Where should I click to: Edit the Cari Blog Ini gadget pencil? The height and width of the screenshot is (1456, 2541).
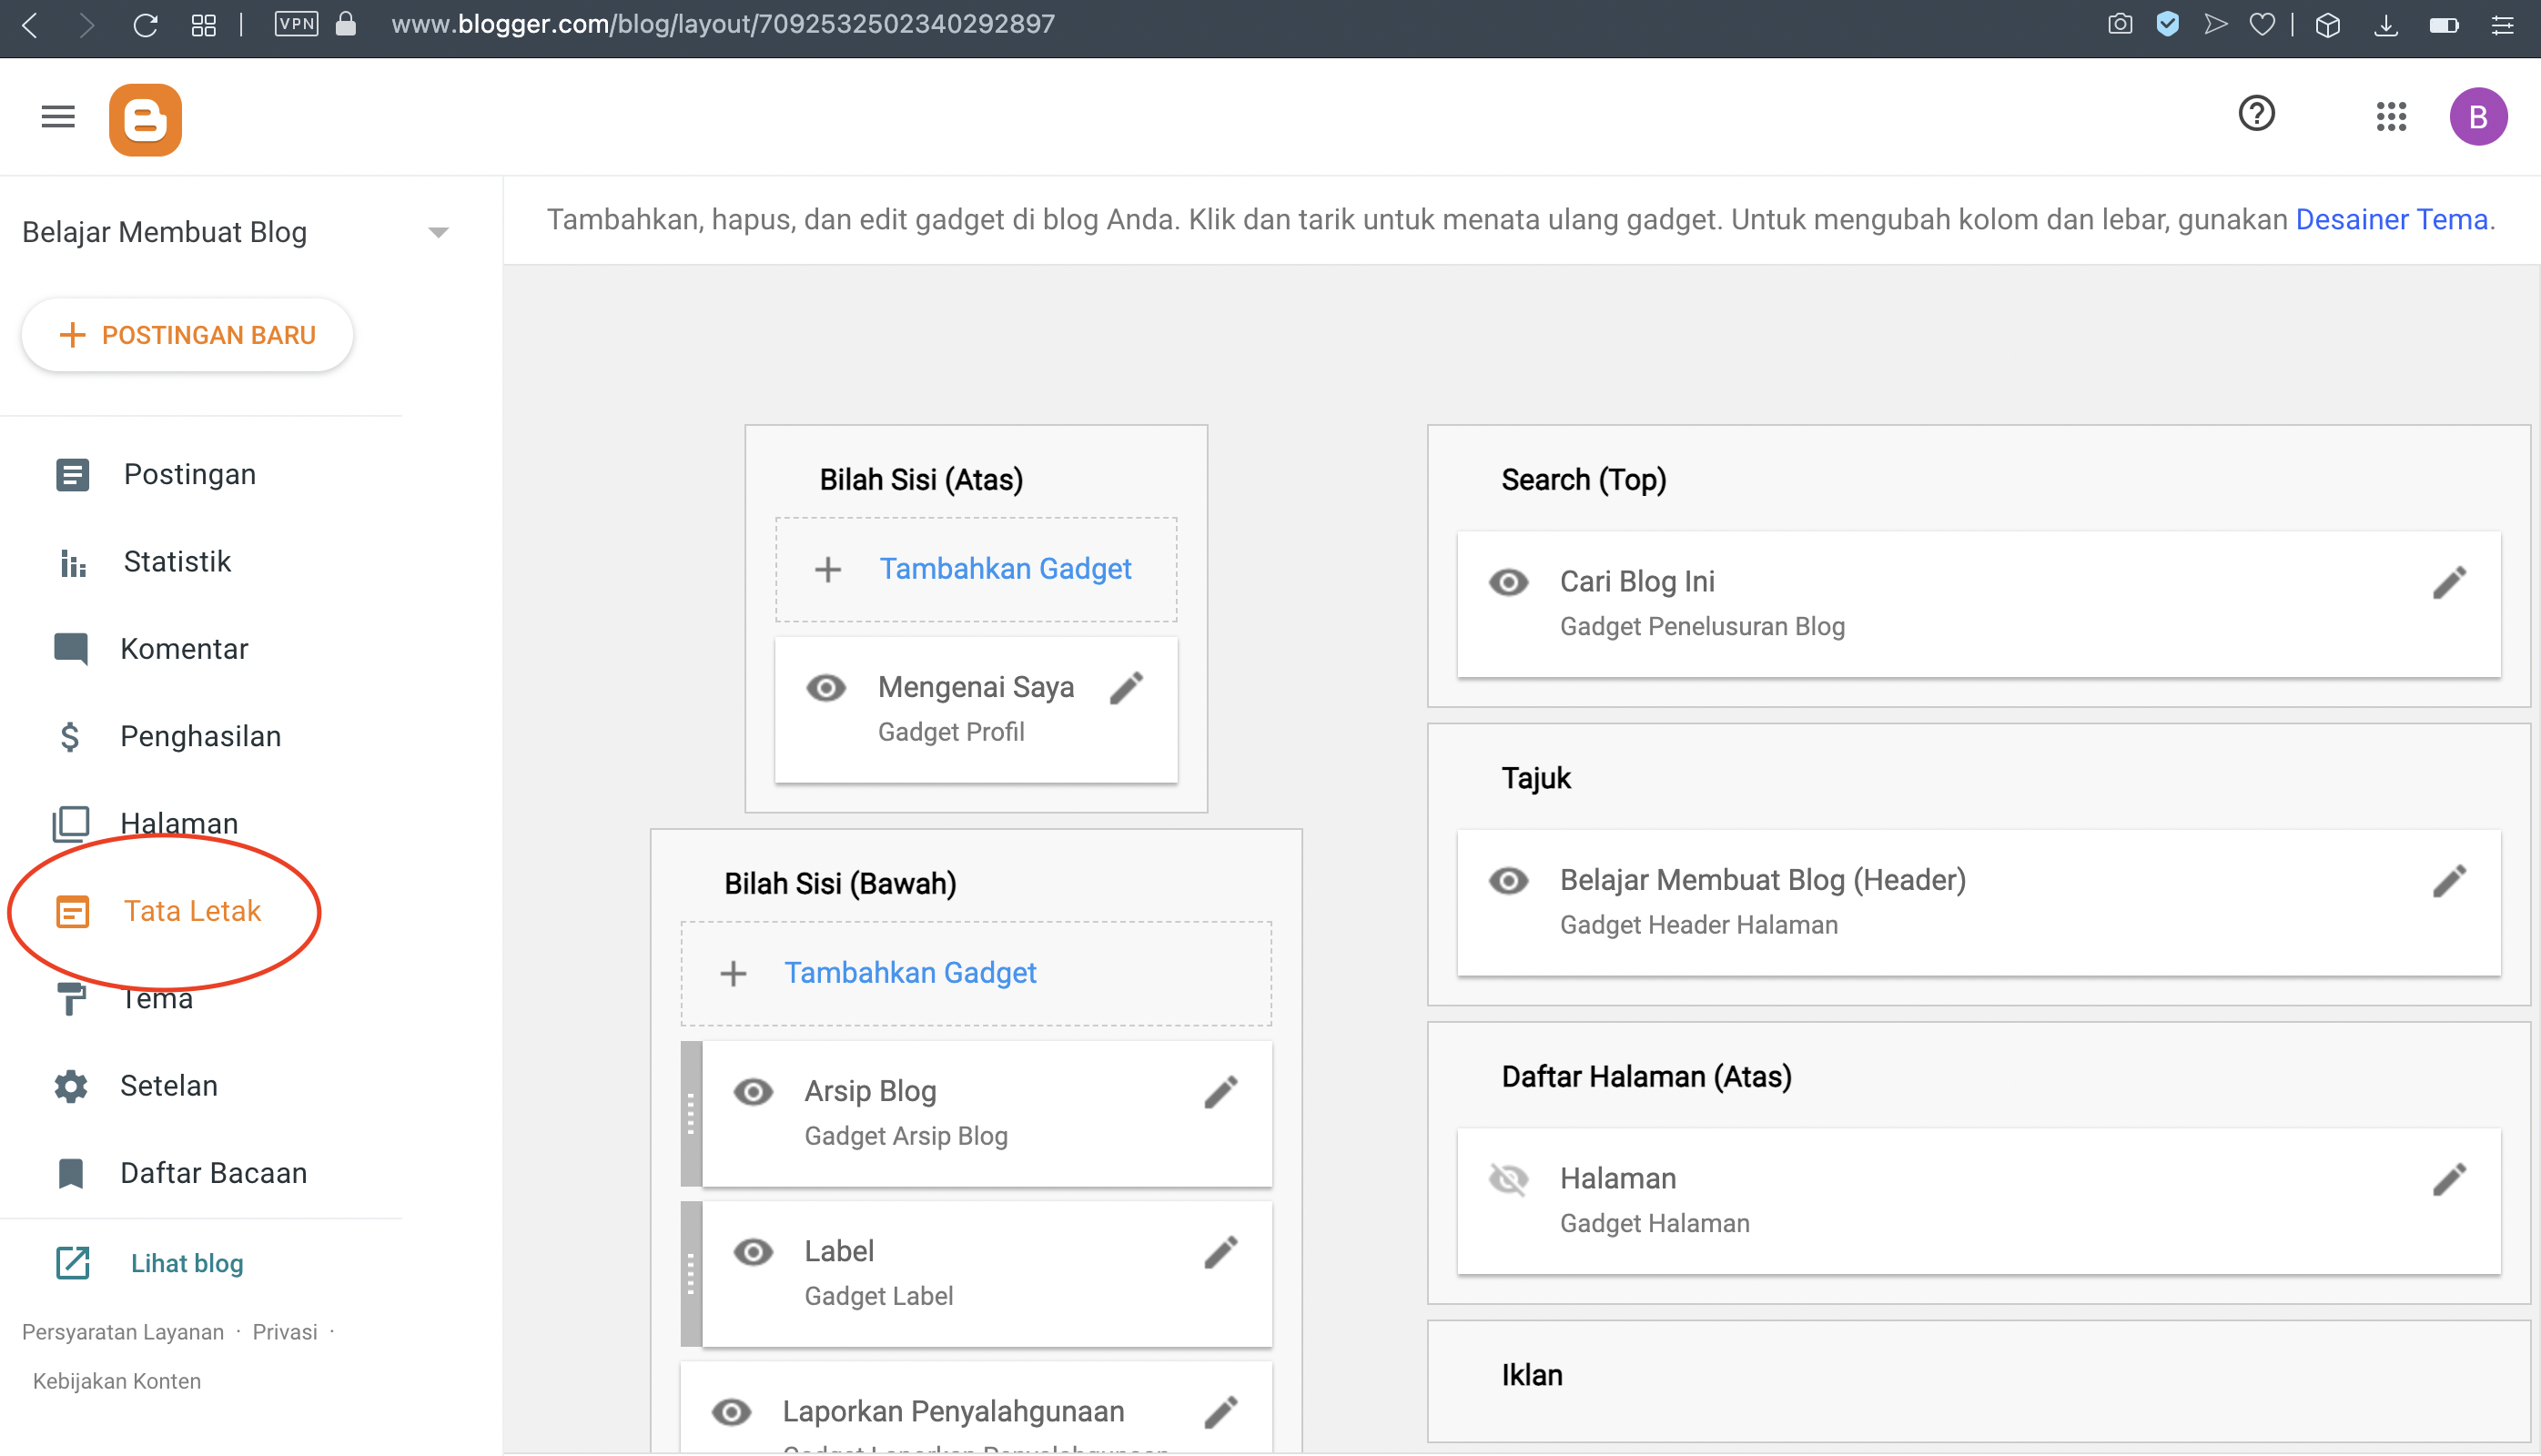(2449, 582)
